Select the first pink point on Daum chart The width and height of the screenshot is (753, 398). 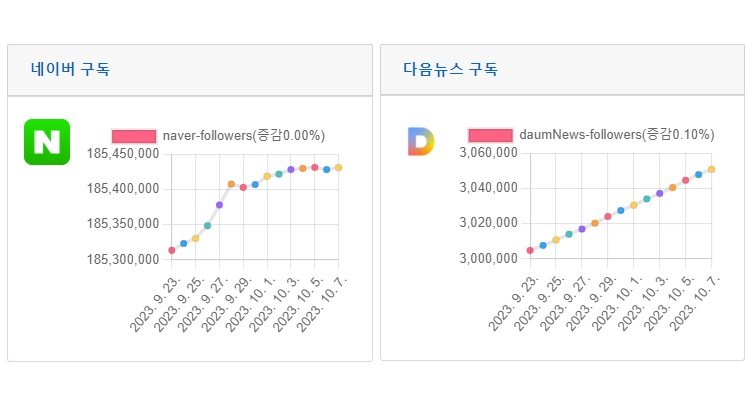[530, 251]
